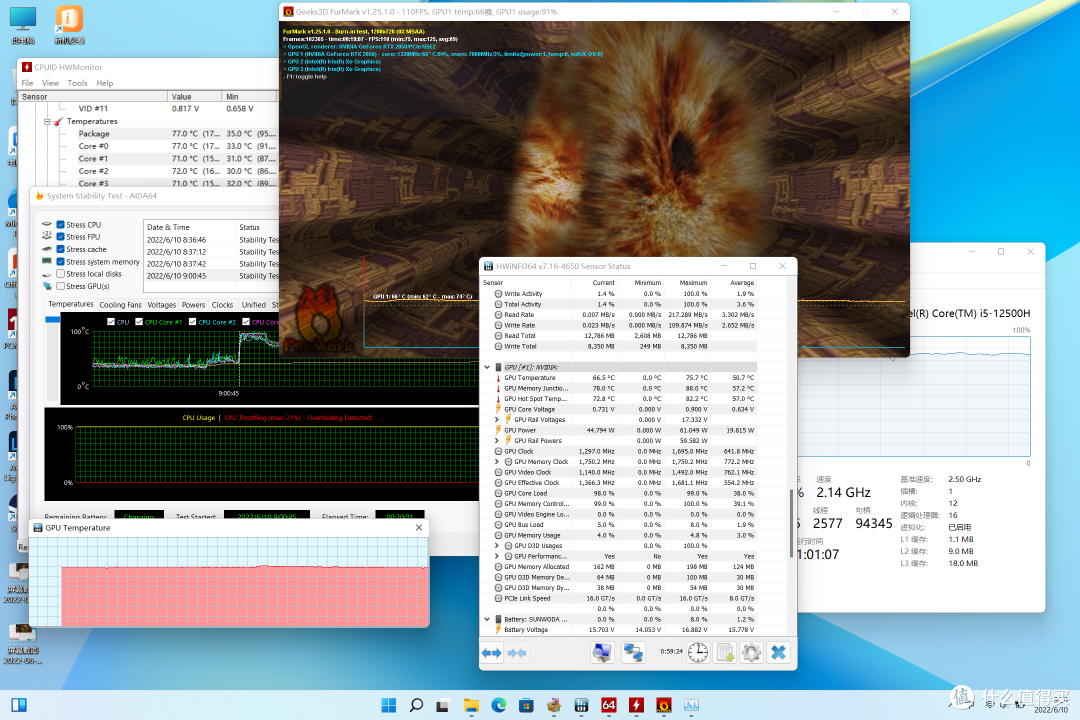This screenshot has width=1080, height=720.
Task: Open HWMonitor Tools menu
Action: click(77, 83)
